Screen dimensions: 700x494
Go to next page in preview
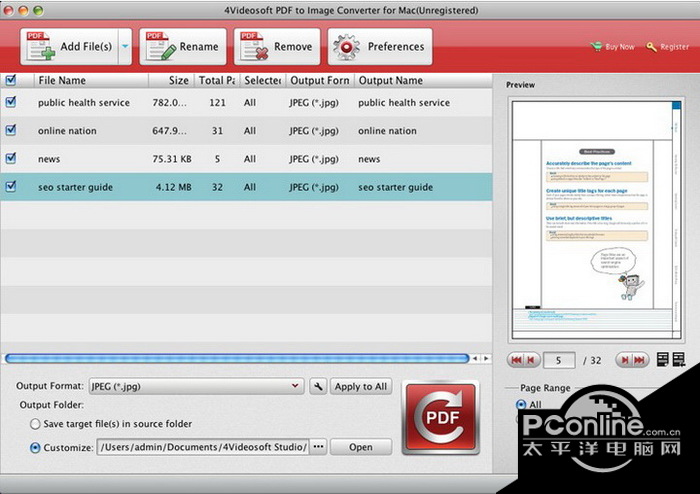(624, 360)
